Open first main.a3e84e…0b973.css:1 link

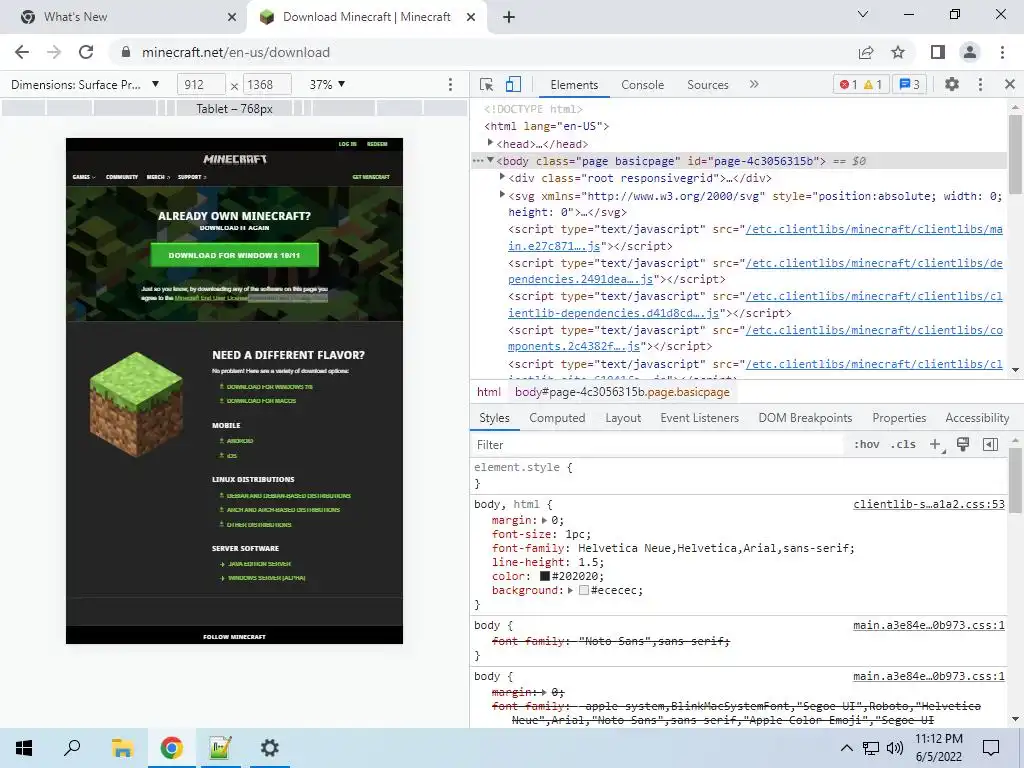click(929, 625)
